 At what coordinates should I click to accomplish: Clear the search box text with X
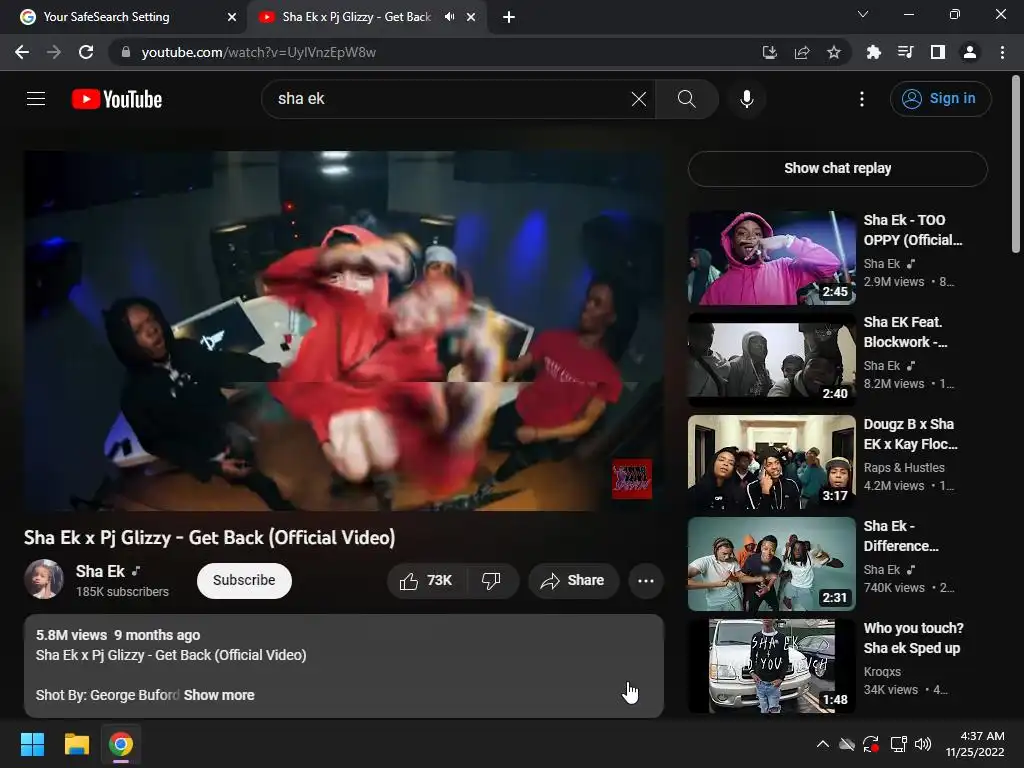(x=639, y=99)
